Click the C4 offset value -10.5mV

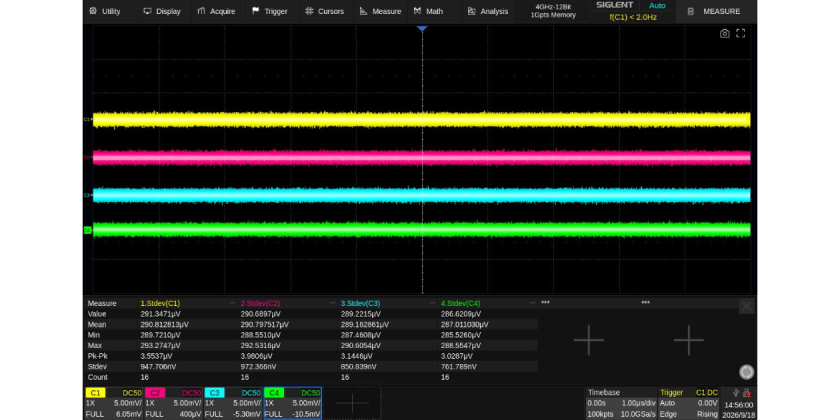tap(306, 414)
